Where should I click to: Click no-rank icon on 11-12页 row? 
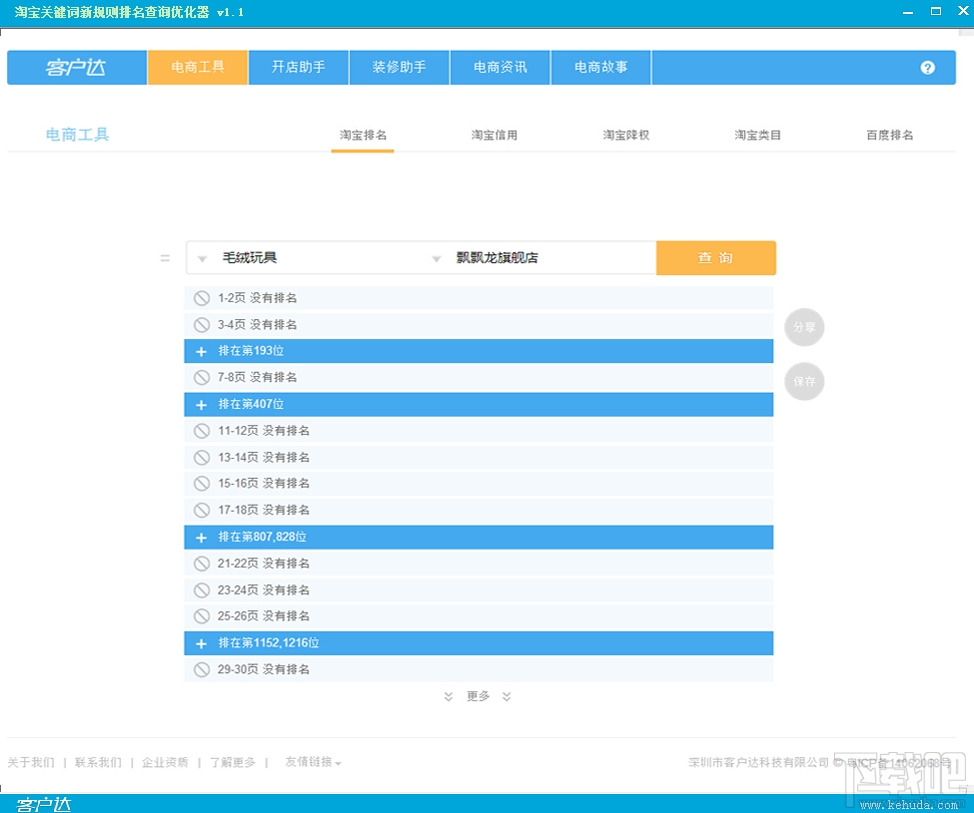pyautogui.click(x=201, y=431)
